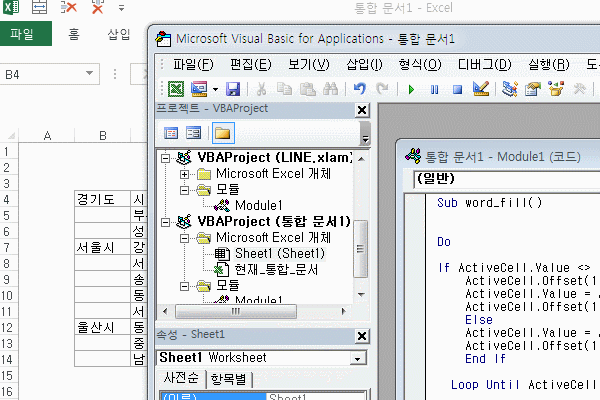
Task: Switch to Microsoft Excel view icon
Action: 176,89
